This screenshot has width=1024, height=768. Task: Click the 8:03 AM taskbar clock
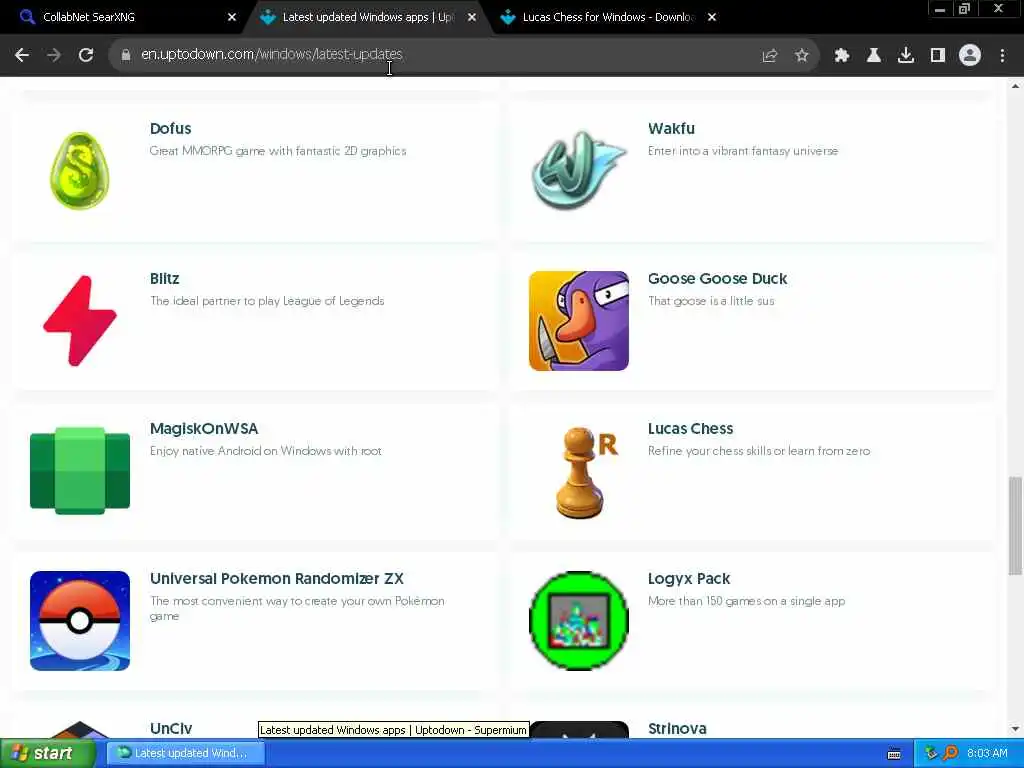(x=987, y=754)
